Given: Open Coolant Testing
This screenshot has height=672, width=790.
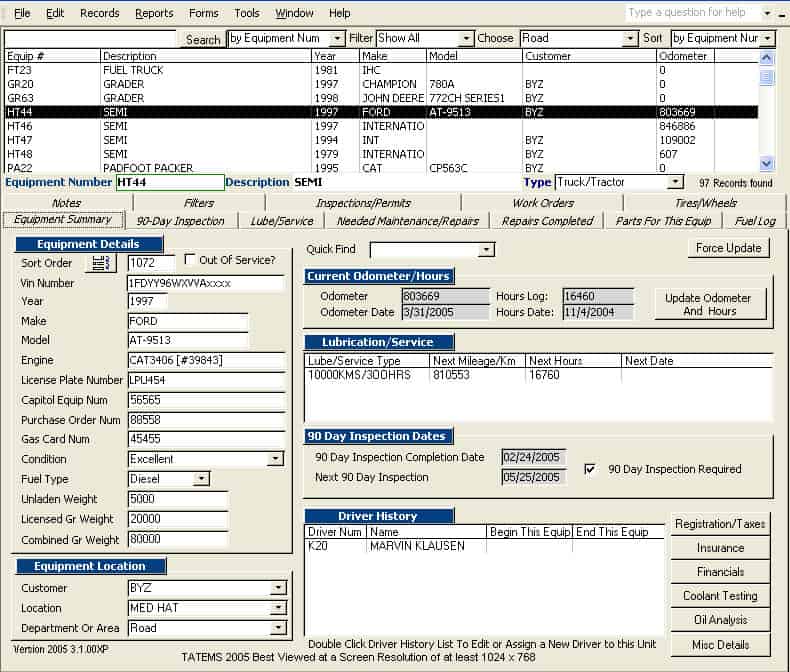Looking at the screenshot, I should [x=720, y=595].
